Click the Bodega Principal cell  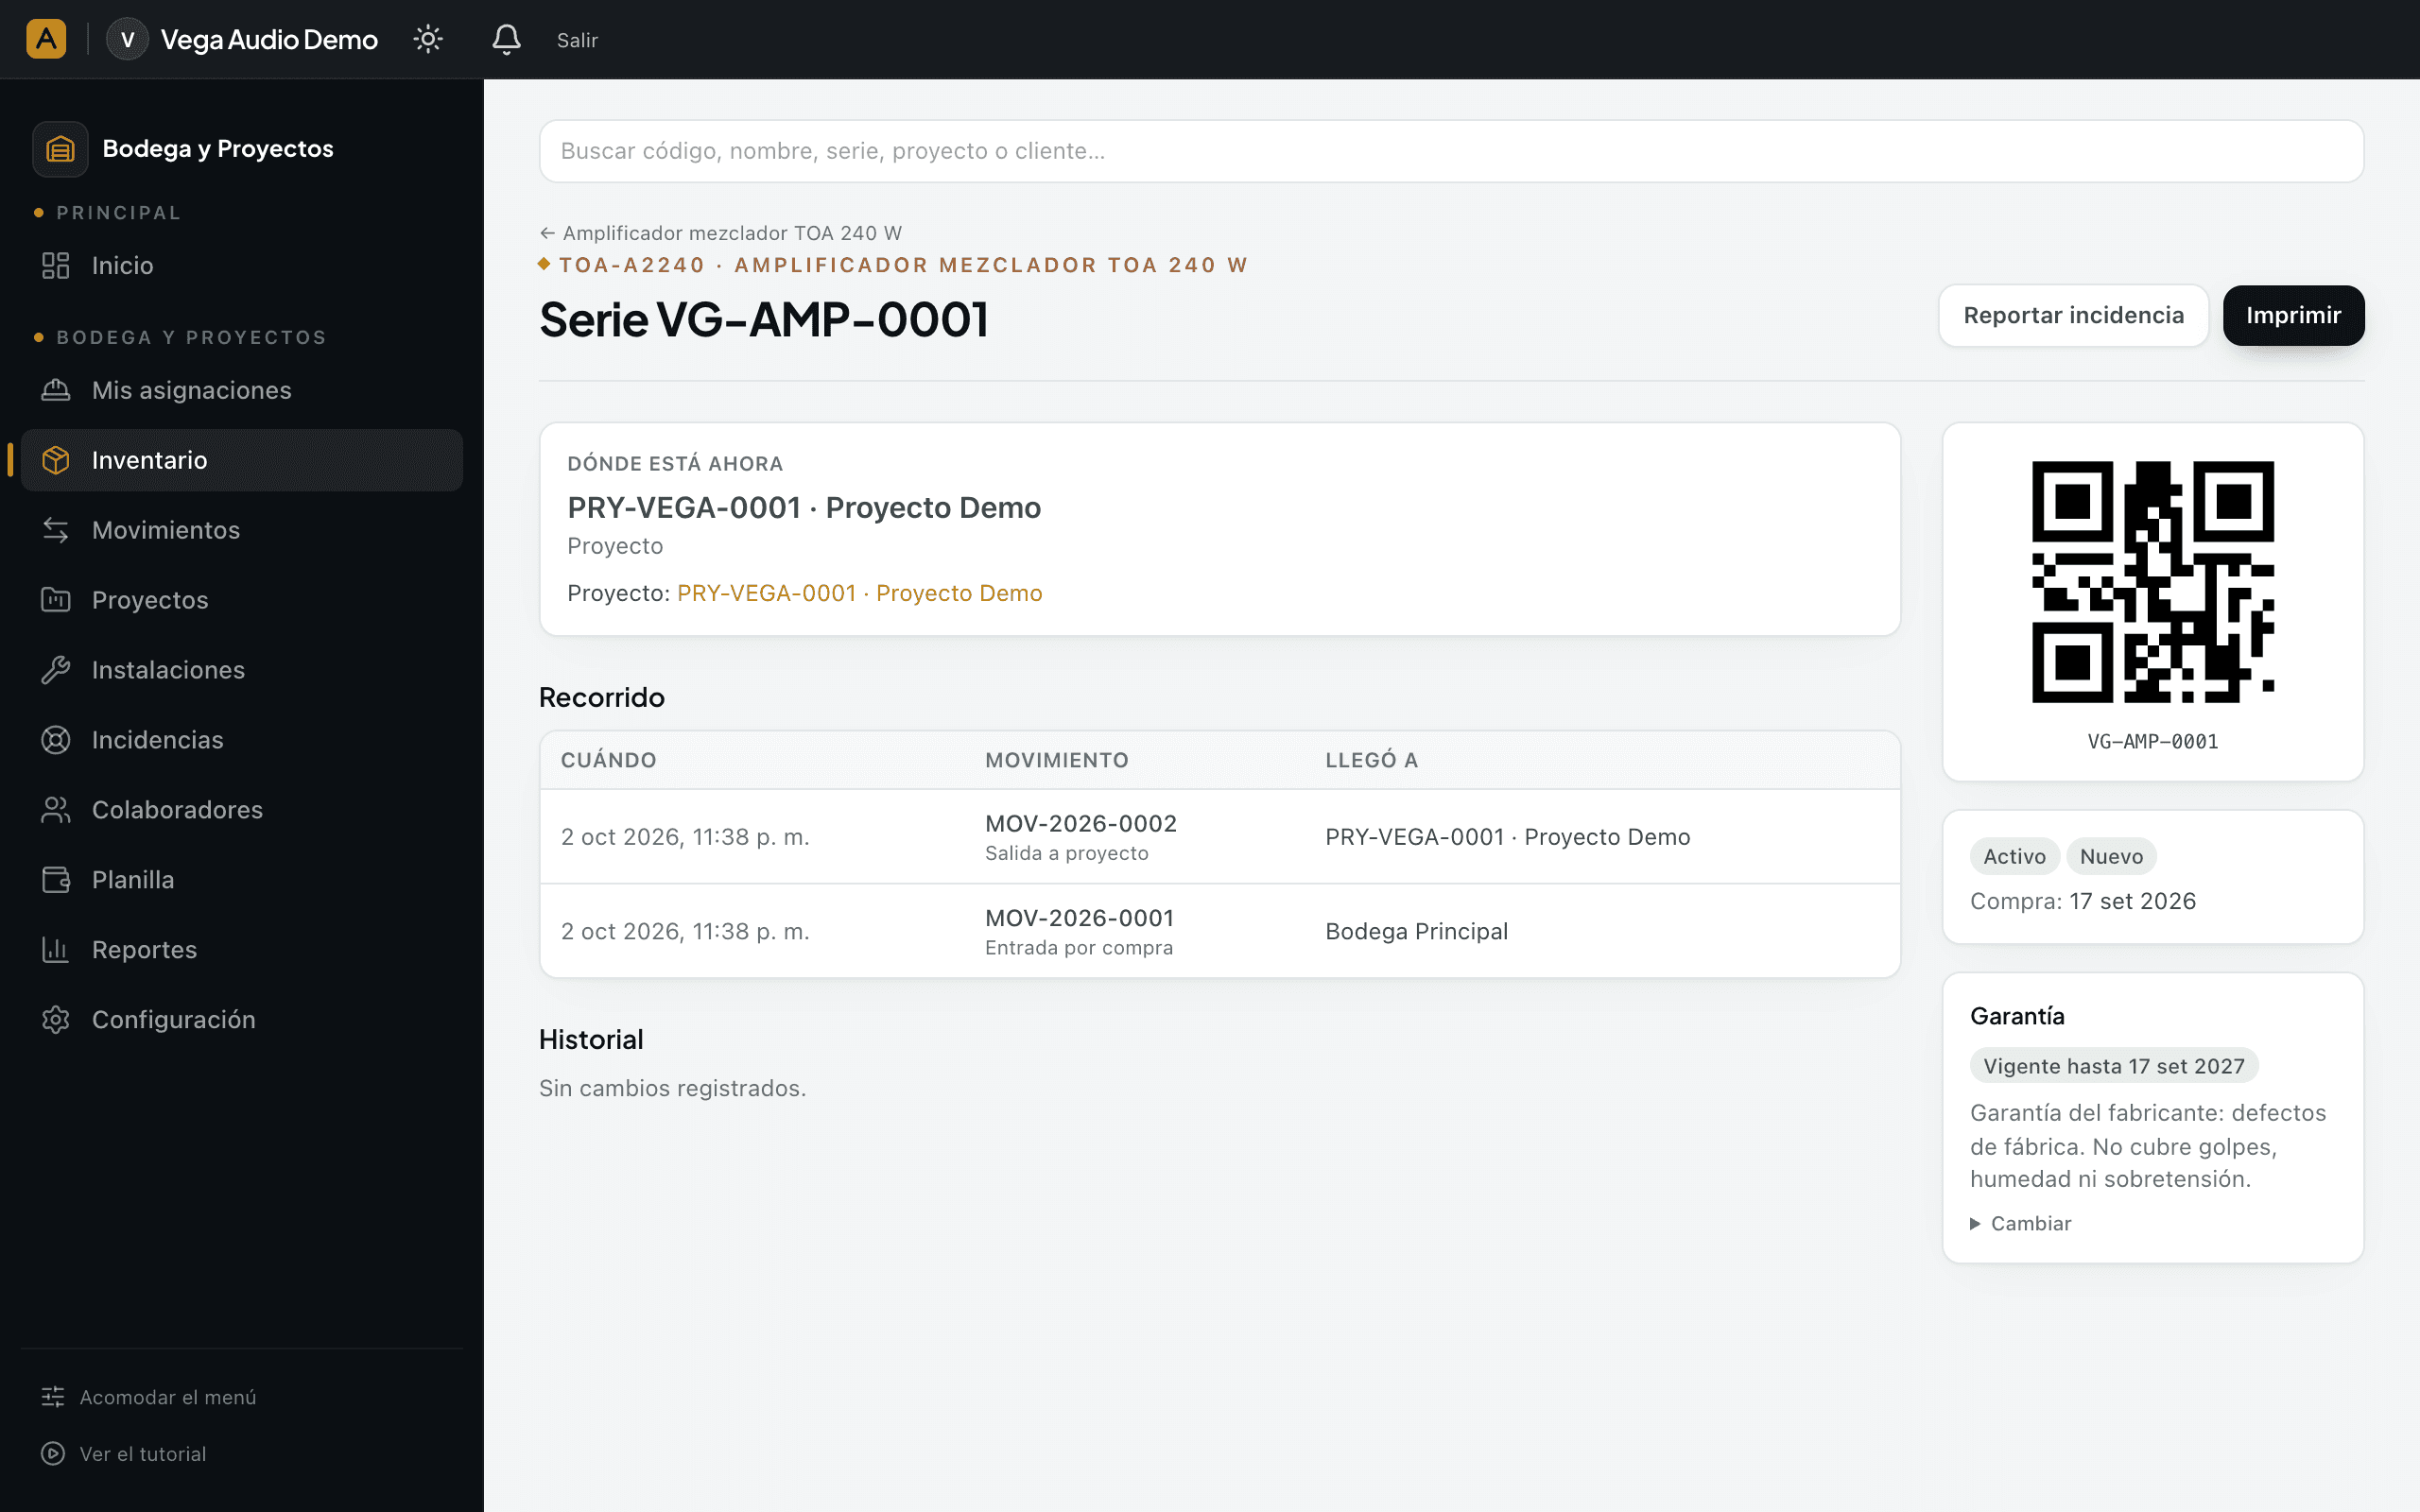coord(1416,932)
